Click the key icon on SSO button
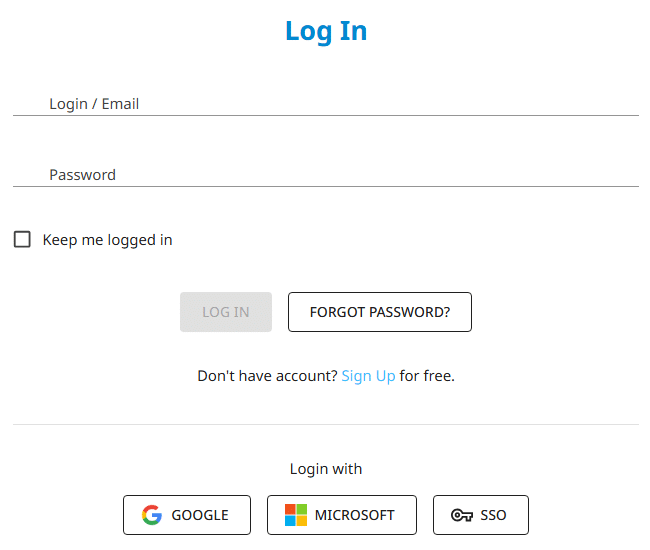The height and width of the screenshot is (550, 650). pos(462,515)
